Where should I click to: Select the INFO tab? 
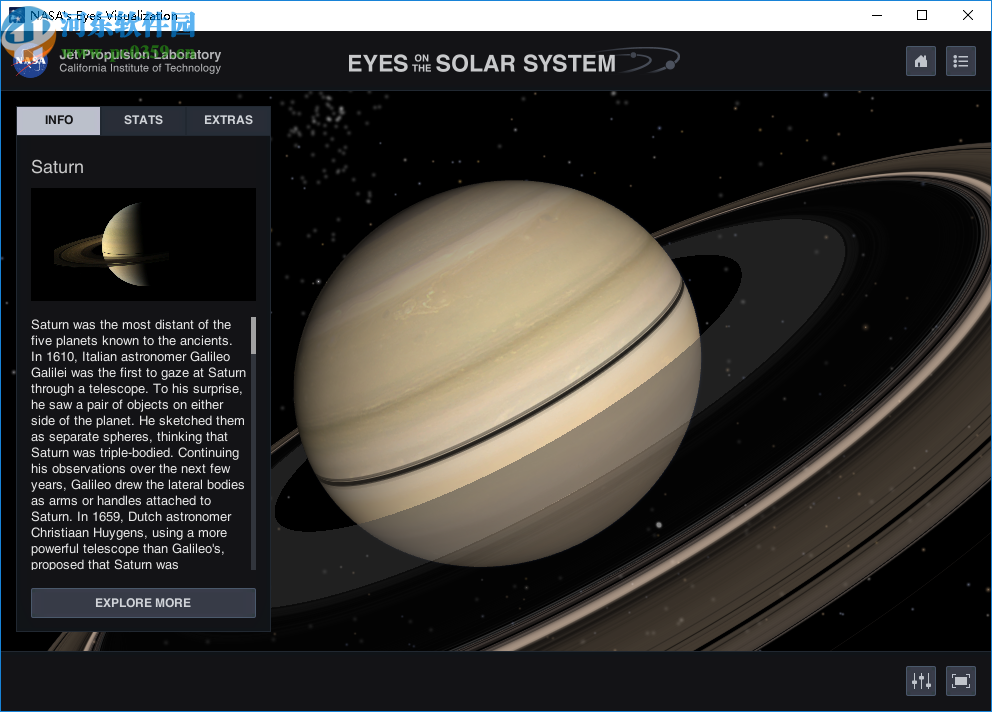(x=57, y=120)
